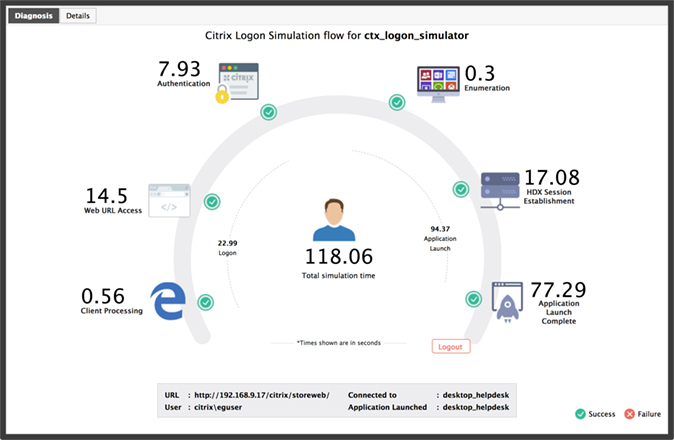Click the Total simulation time label
The height and width of the screenshot is (440, 674).
(x=338, y=275)
